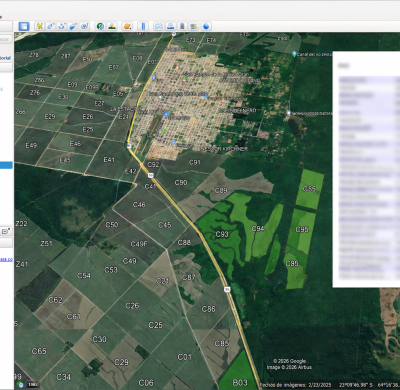View current location in Google Maps
The image size is (400, 390).
pos(193,26)
